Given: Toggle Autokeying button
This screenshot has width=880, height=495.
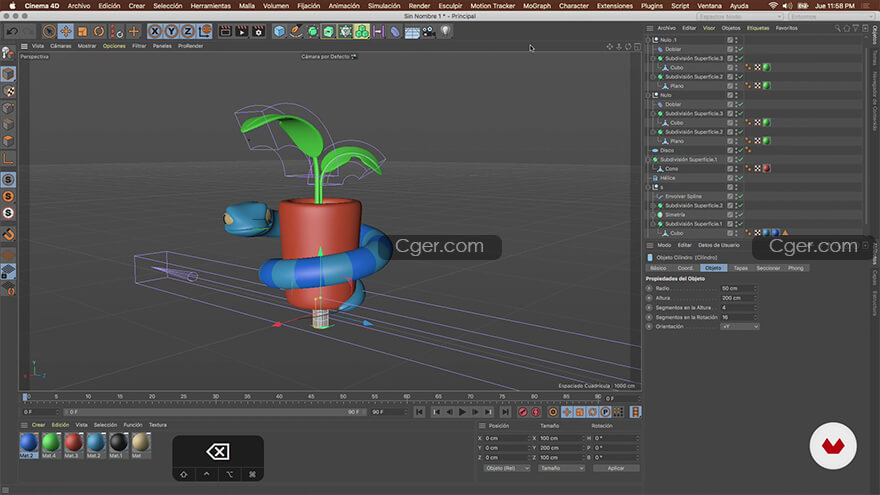Looking at the screenshot, I should tap(536, 412).
